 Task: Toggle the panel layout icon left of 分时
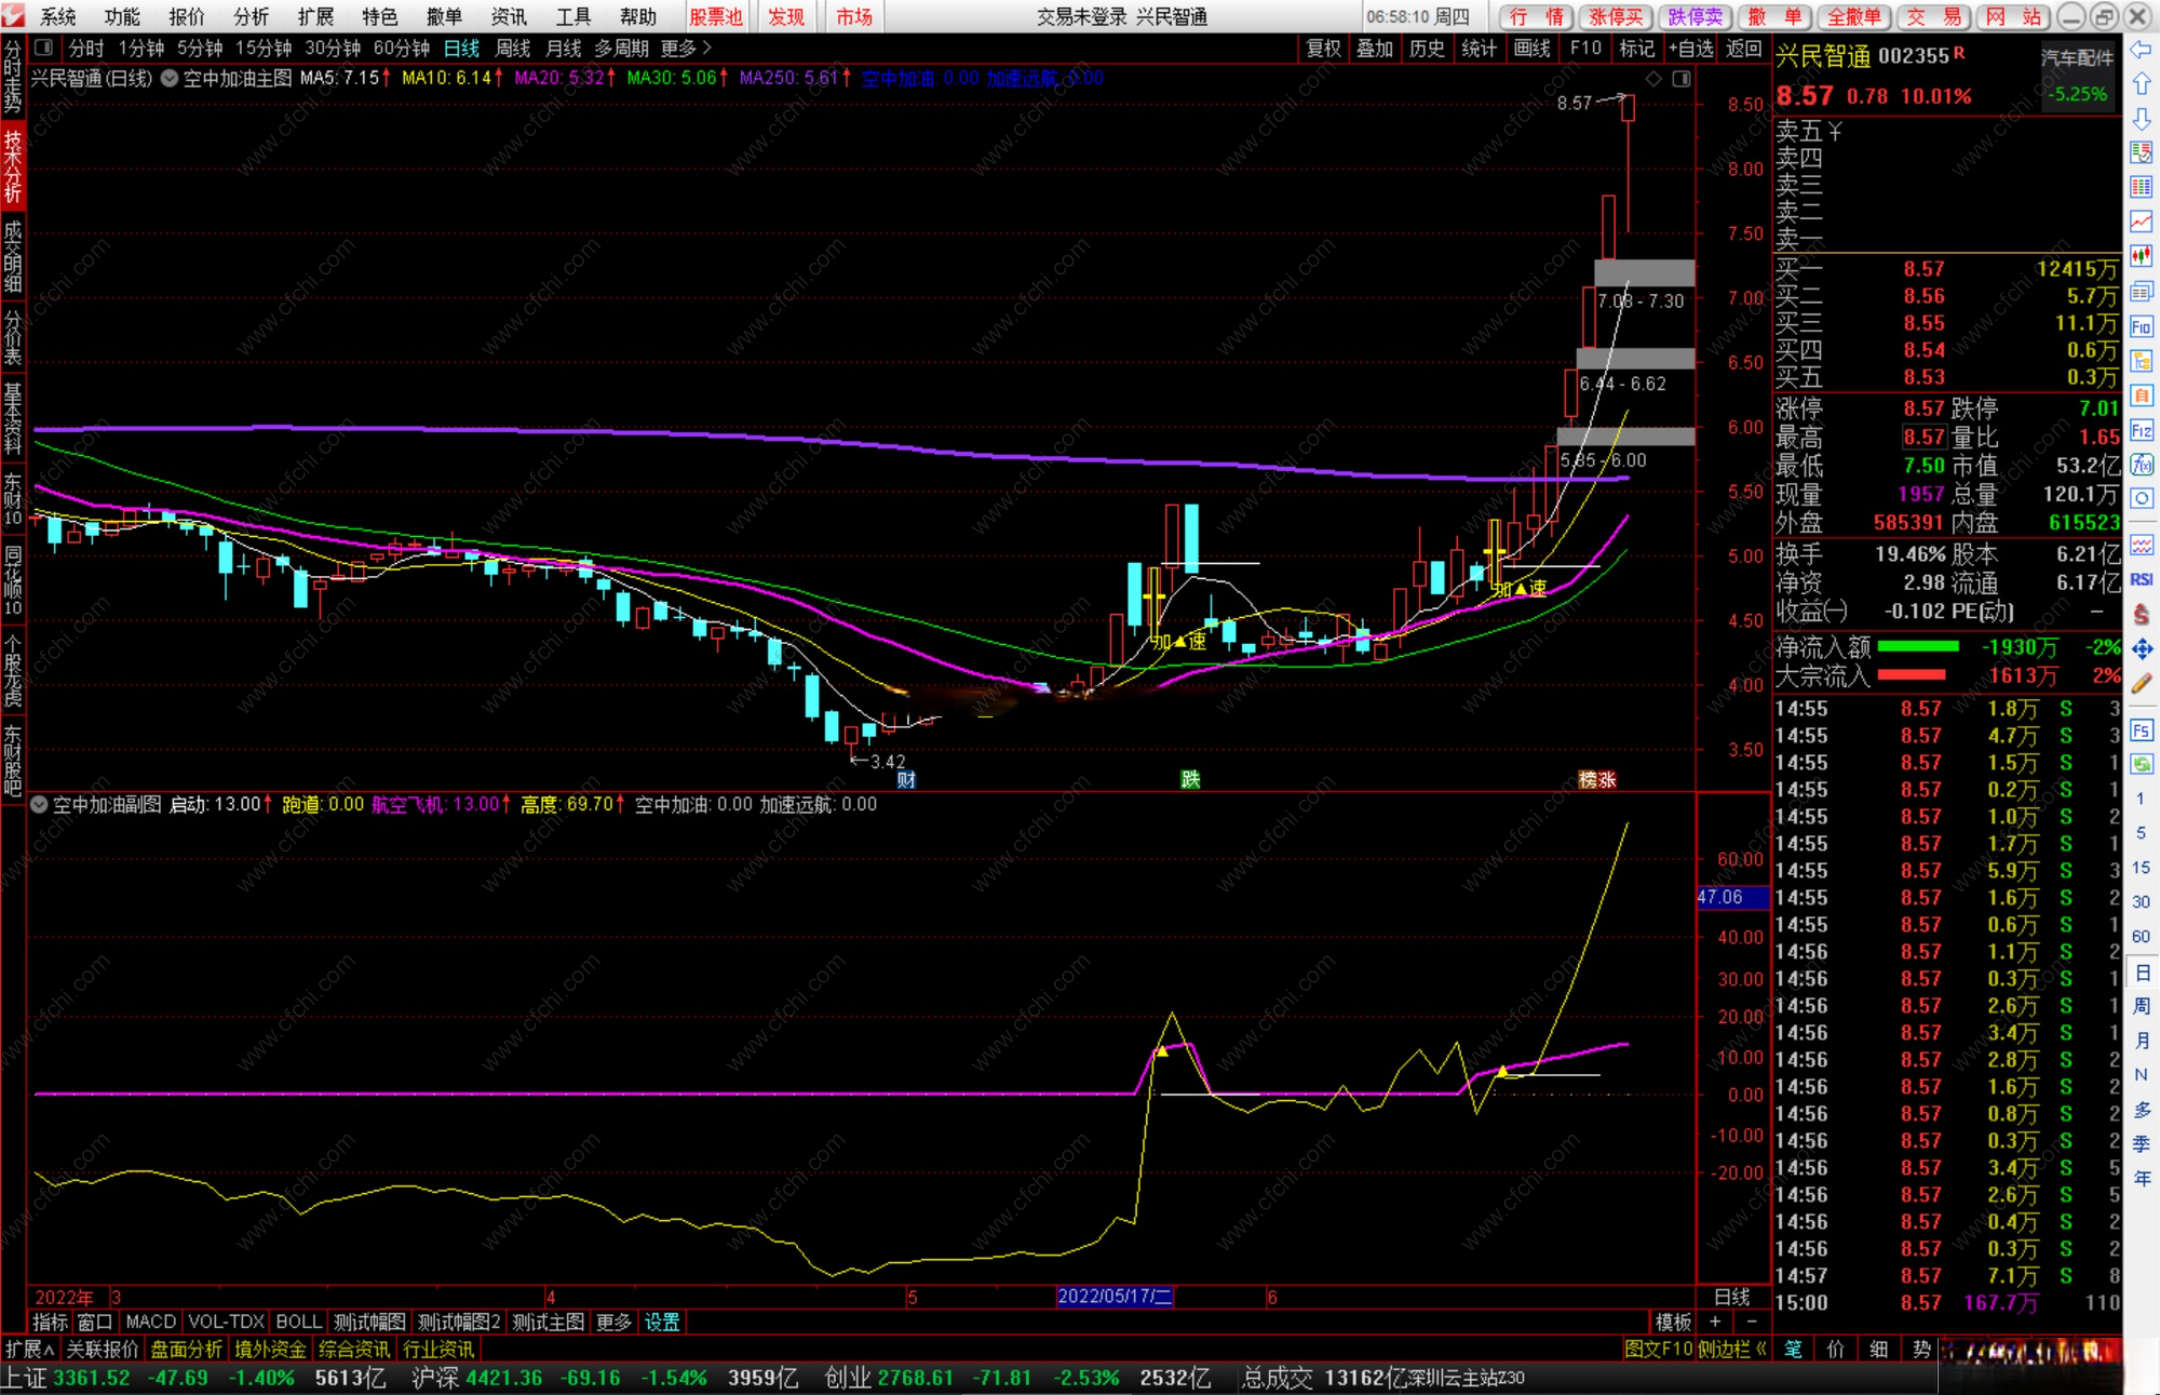click(x=44, y=47)
